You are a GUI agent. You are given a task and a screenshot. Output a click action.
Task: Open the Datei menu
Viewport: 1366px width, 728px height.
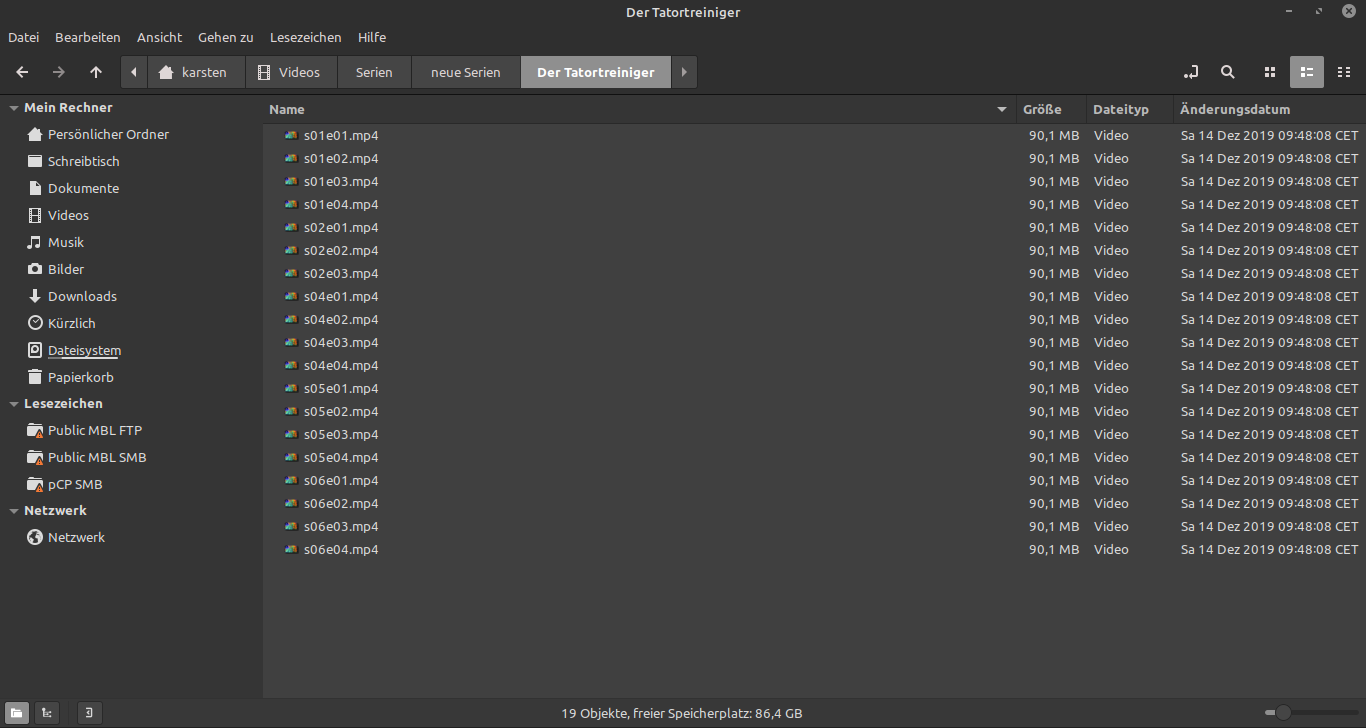click(x=23, y=37)
